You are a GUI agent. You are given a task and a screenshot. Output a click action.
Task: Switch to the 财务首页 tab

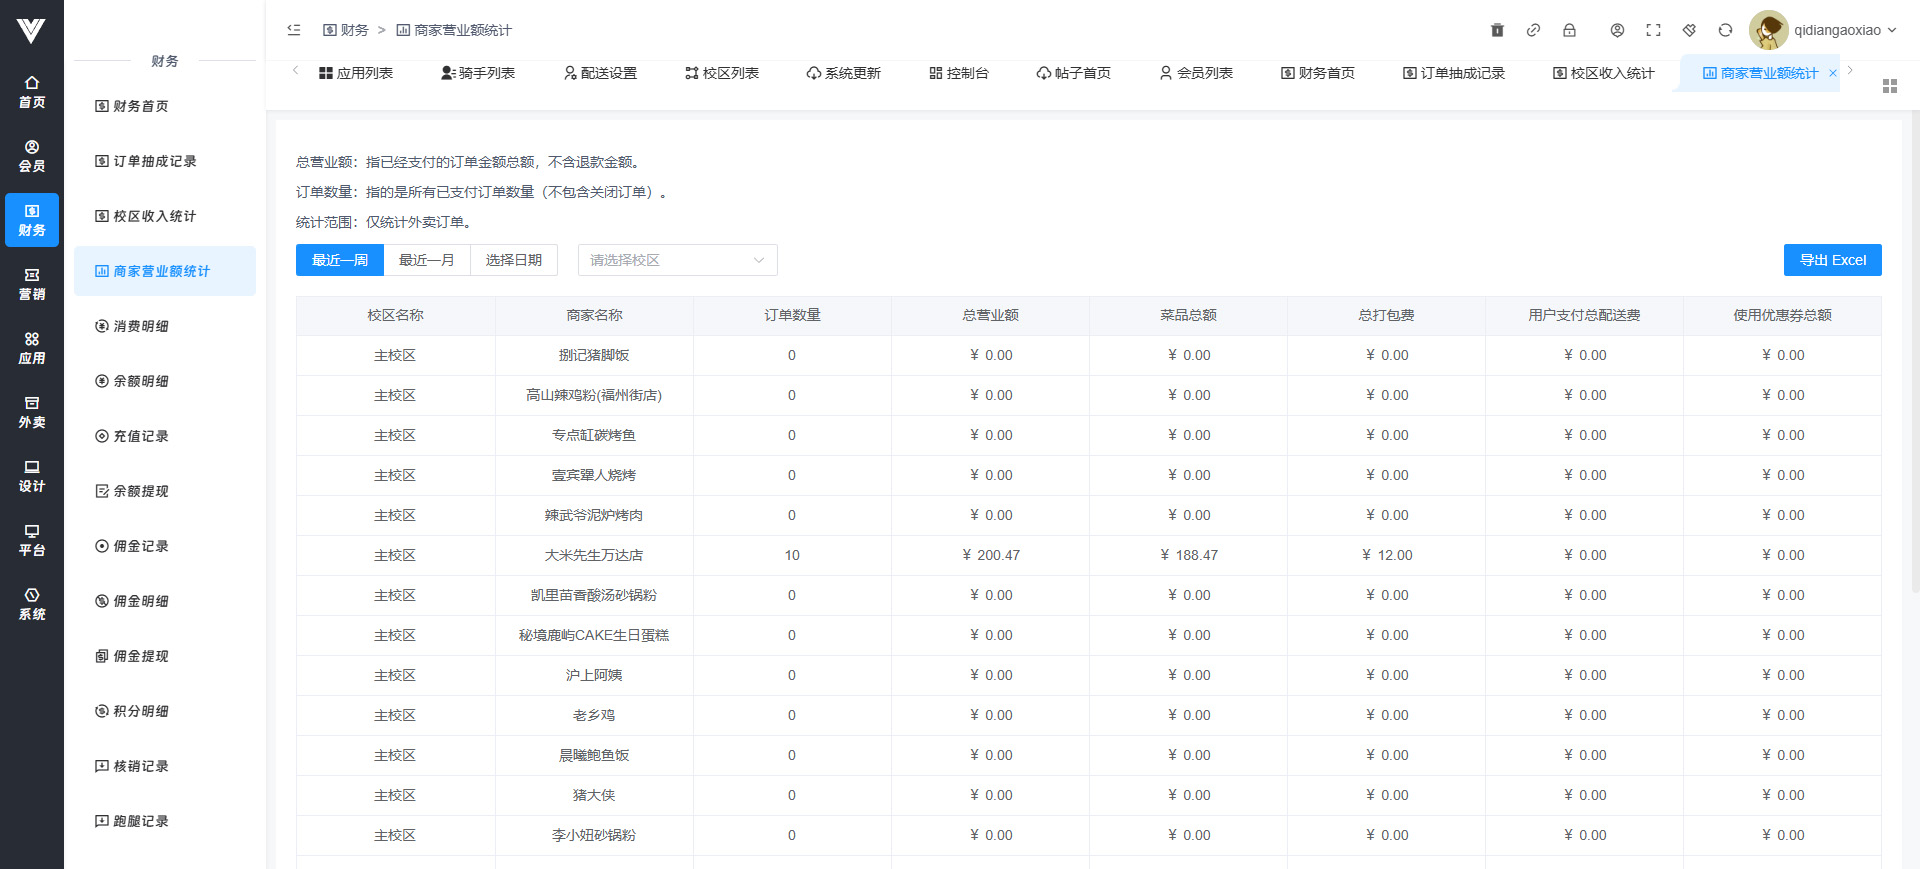click(1317, 73)
